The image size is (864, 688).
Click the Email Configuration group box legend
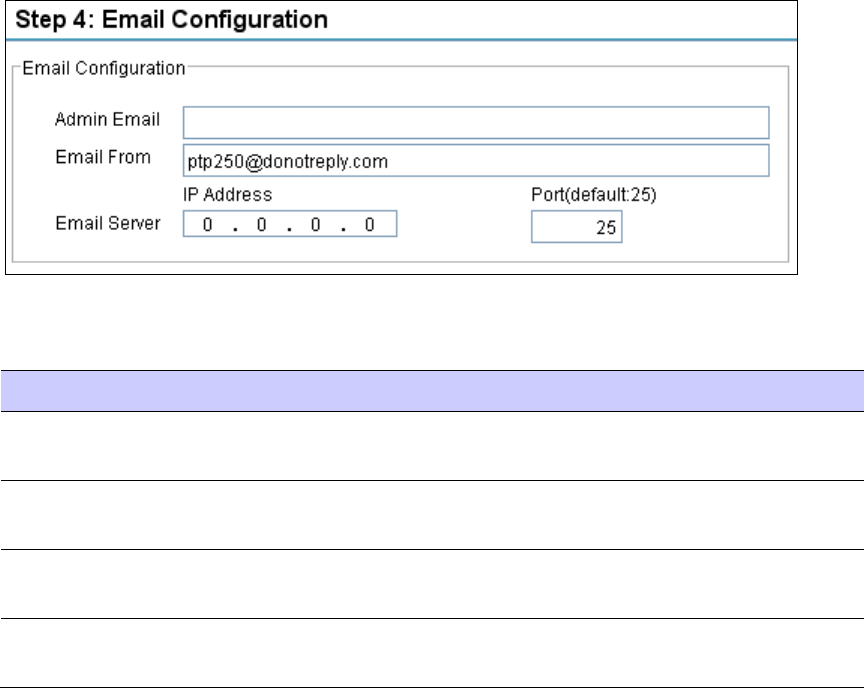[x=104, y=68]
